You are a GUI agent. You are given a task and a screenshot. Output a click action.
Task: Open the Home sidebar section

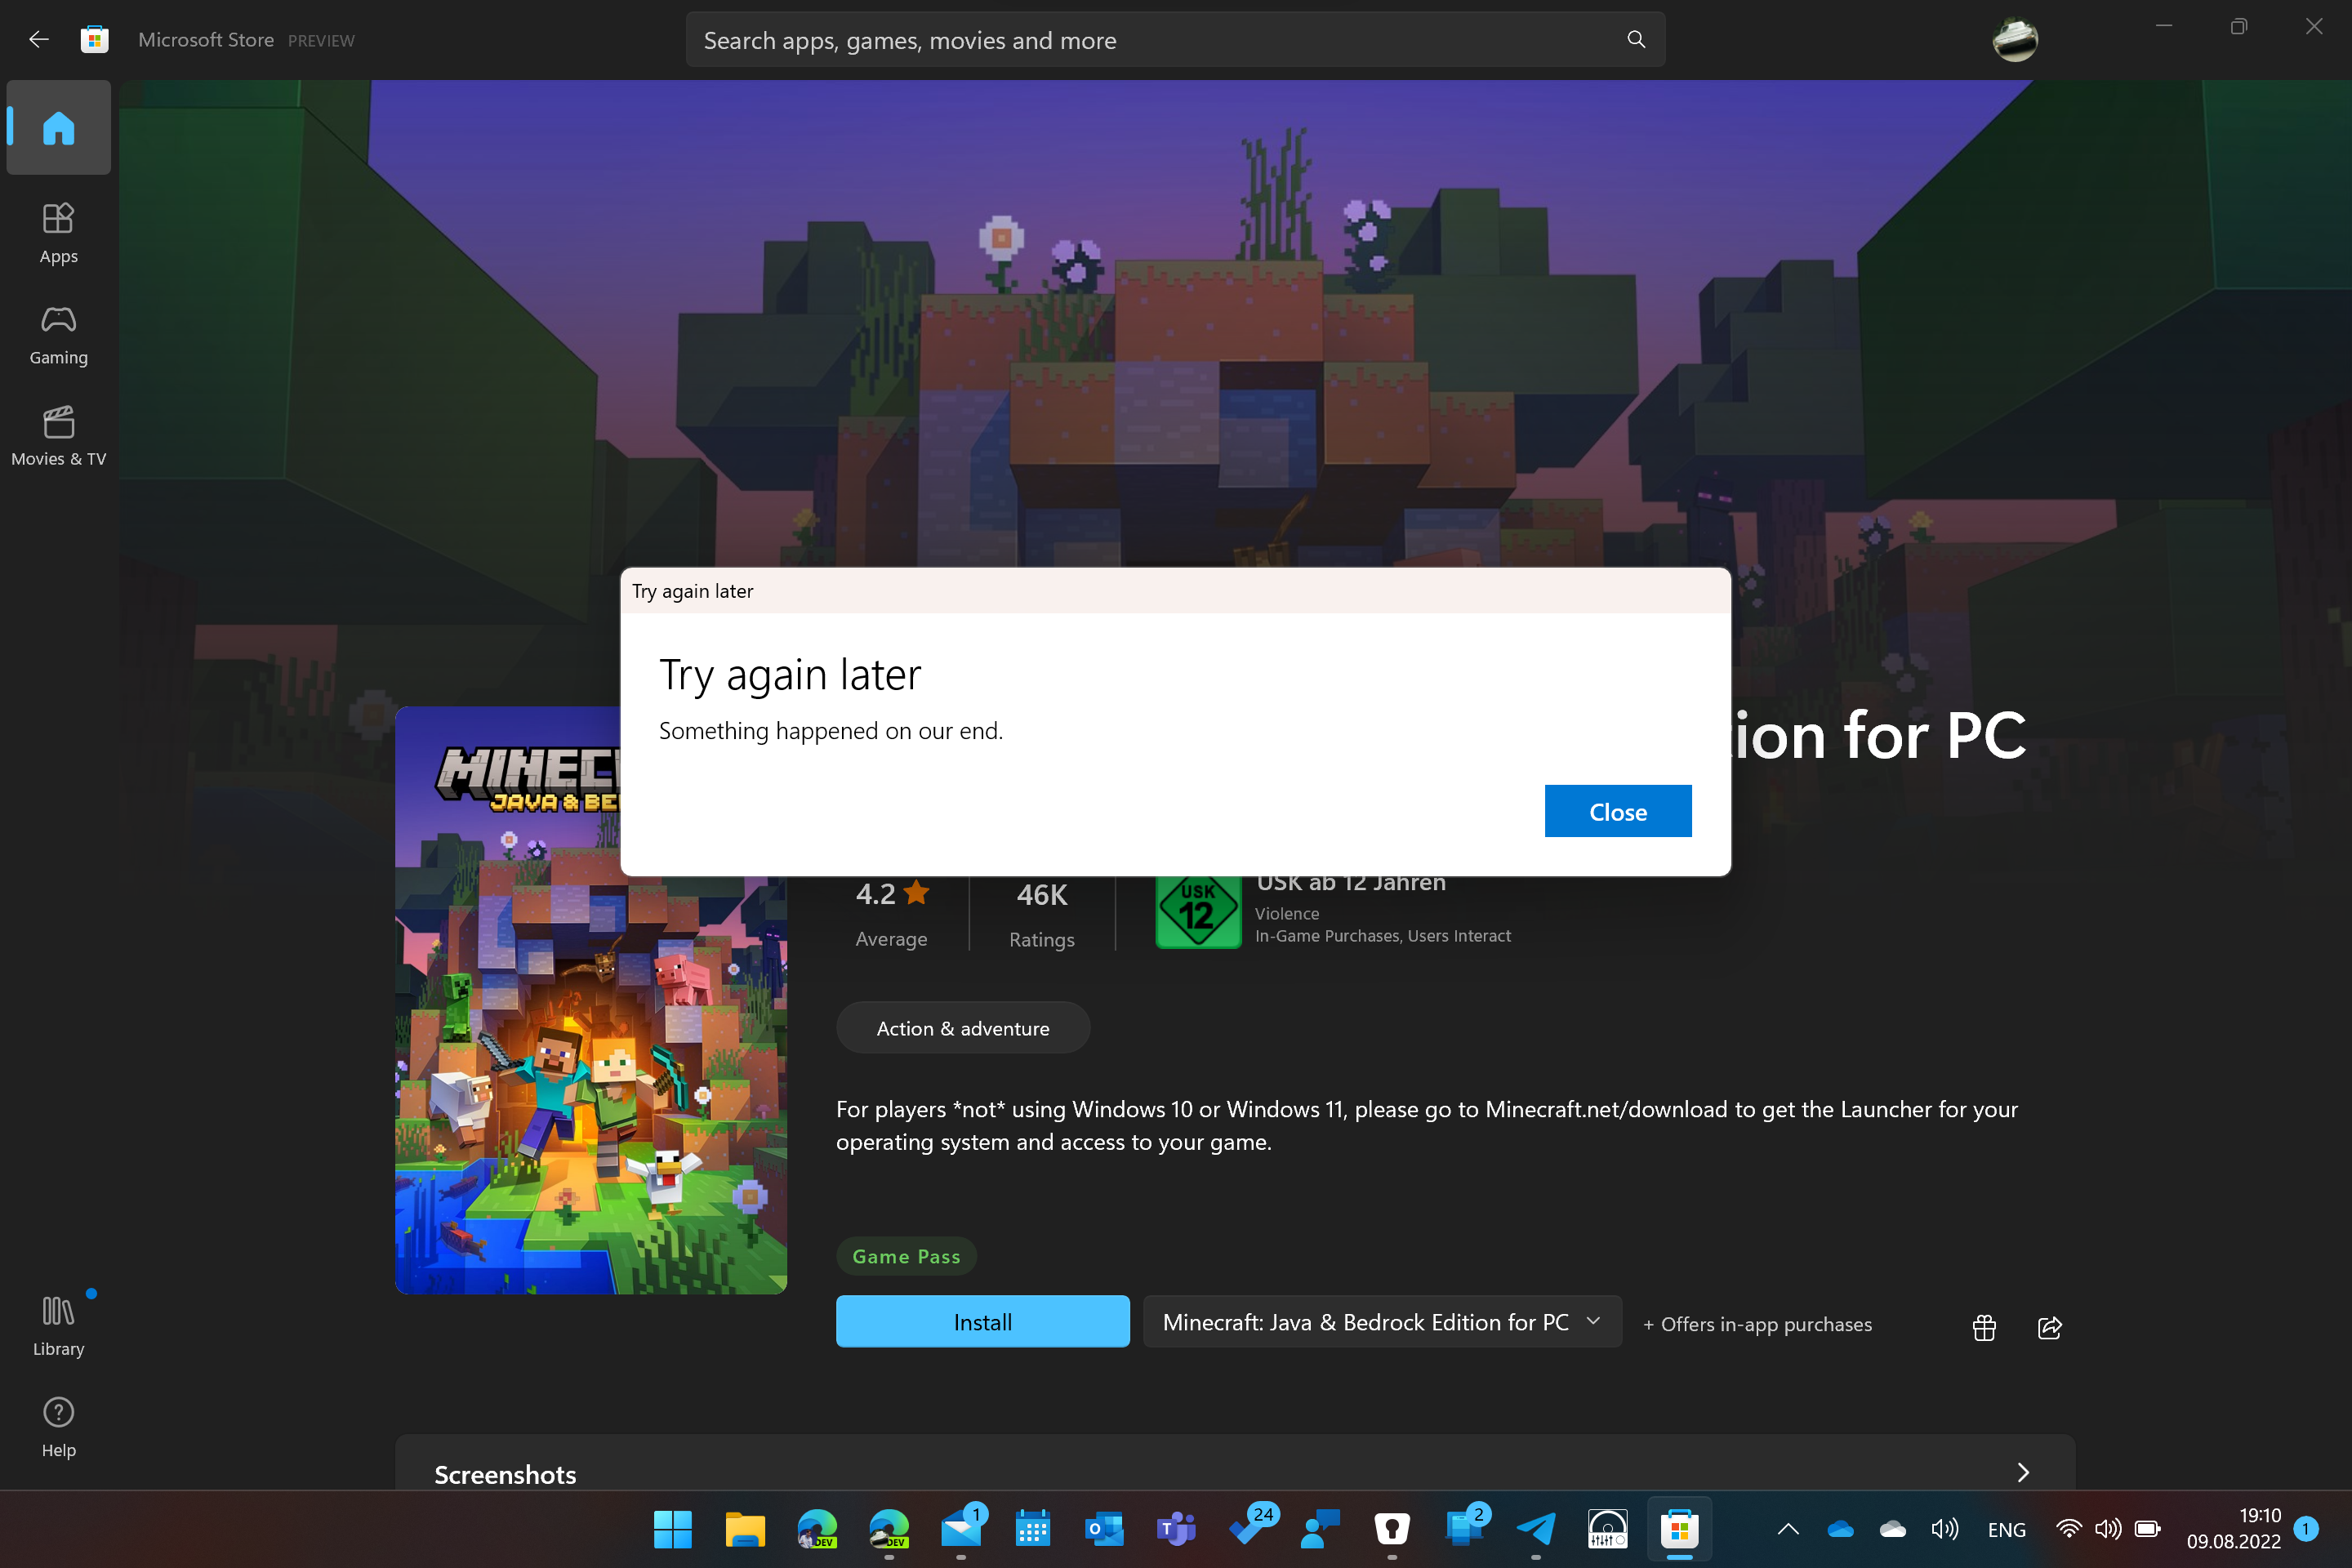58,128
